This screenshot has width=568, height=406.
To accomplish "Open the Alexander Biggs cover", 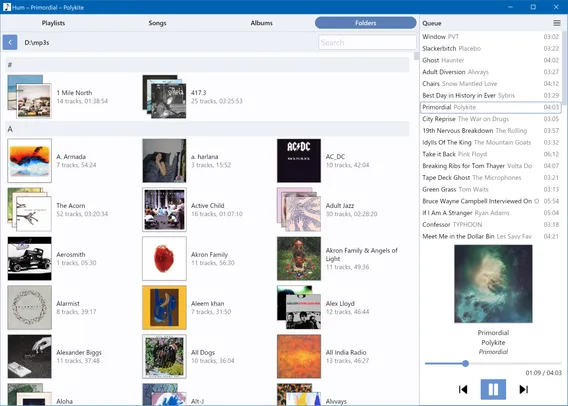I will (x=29, y=356).
